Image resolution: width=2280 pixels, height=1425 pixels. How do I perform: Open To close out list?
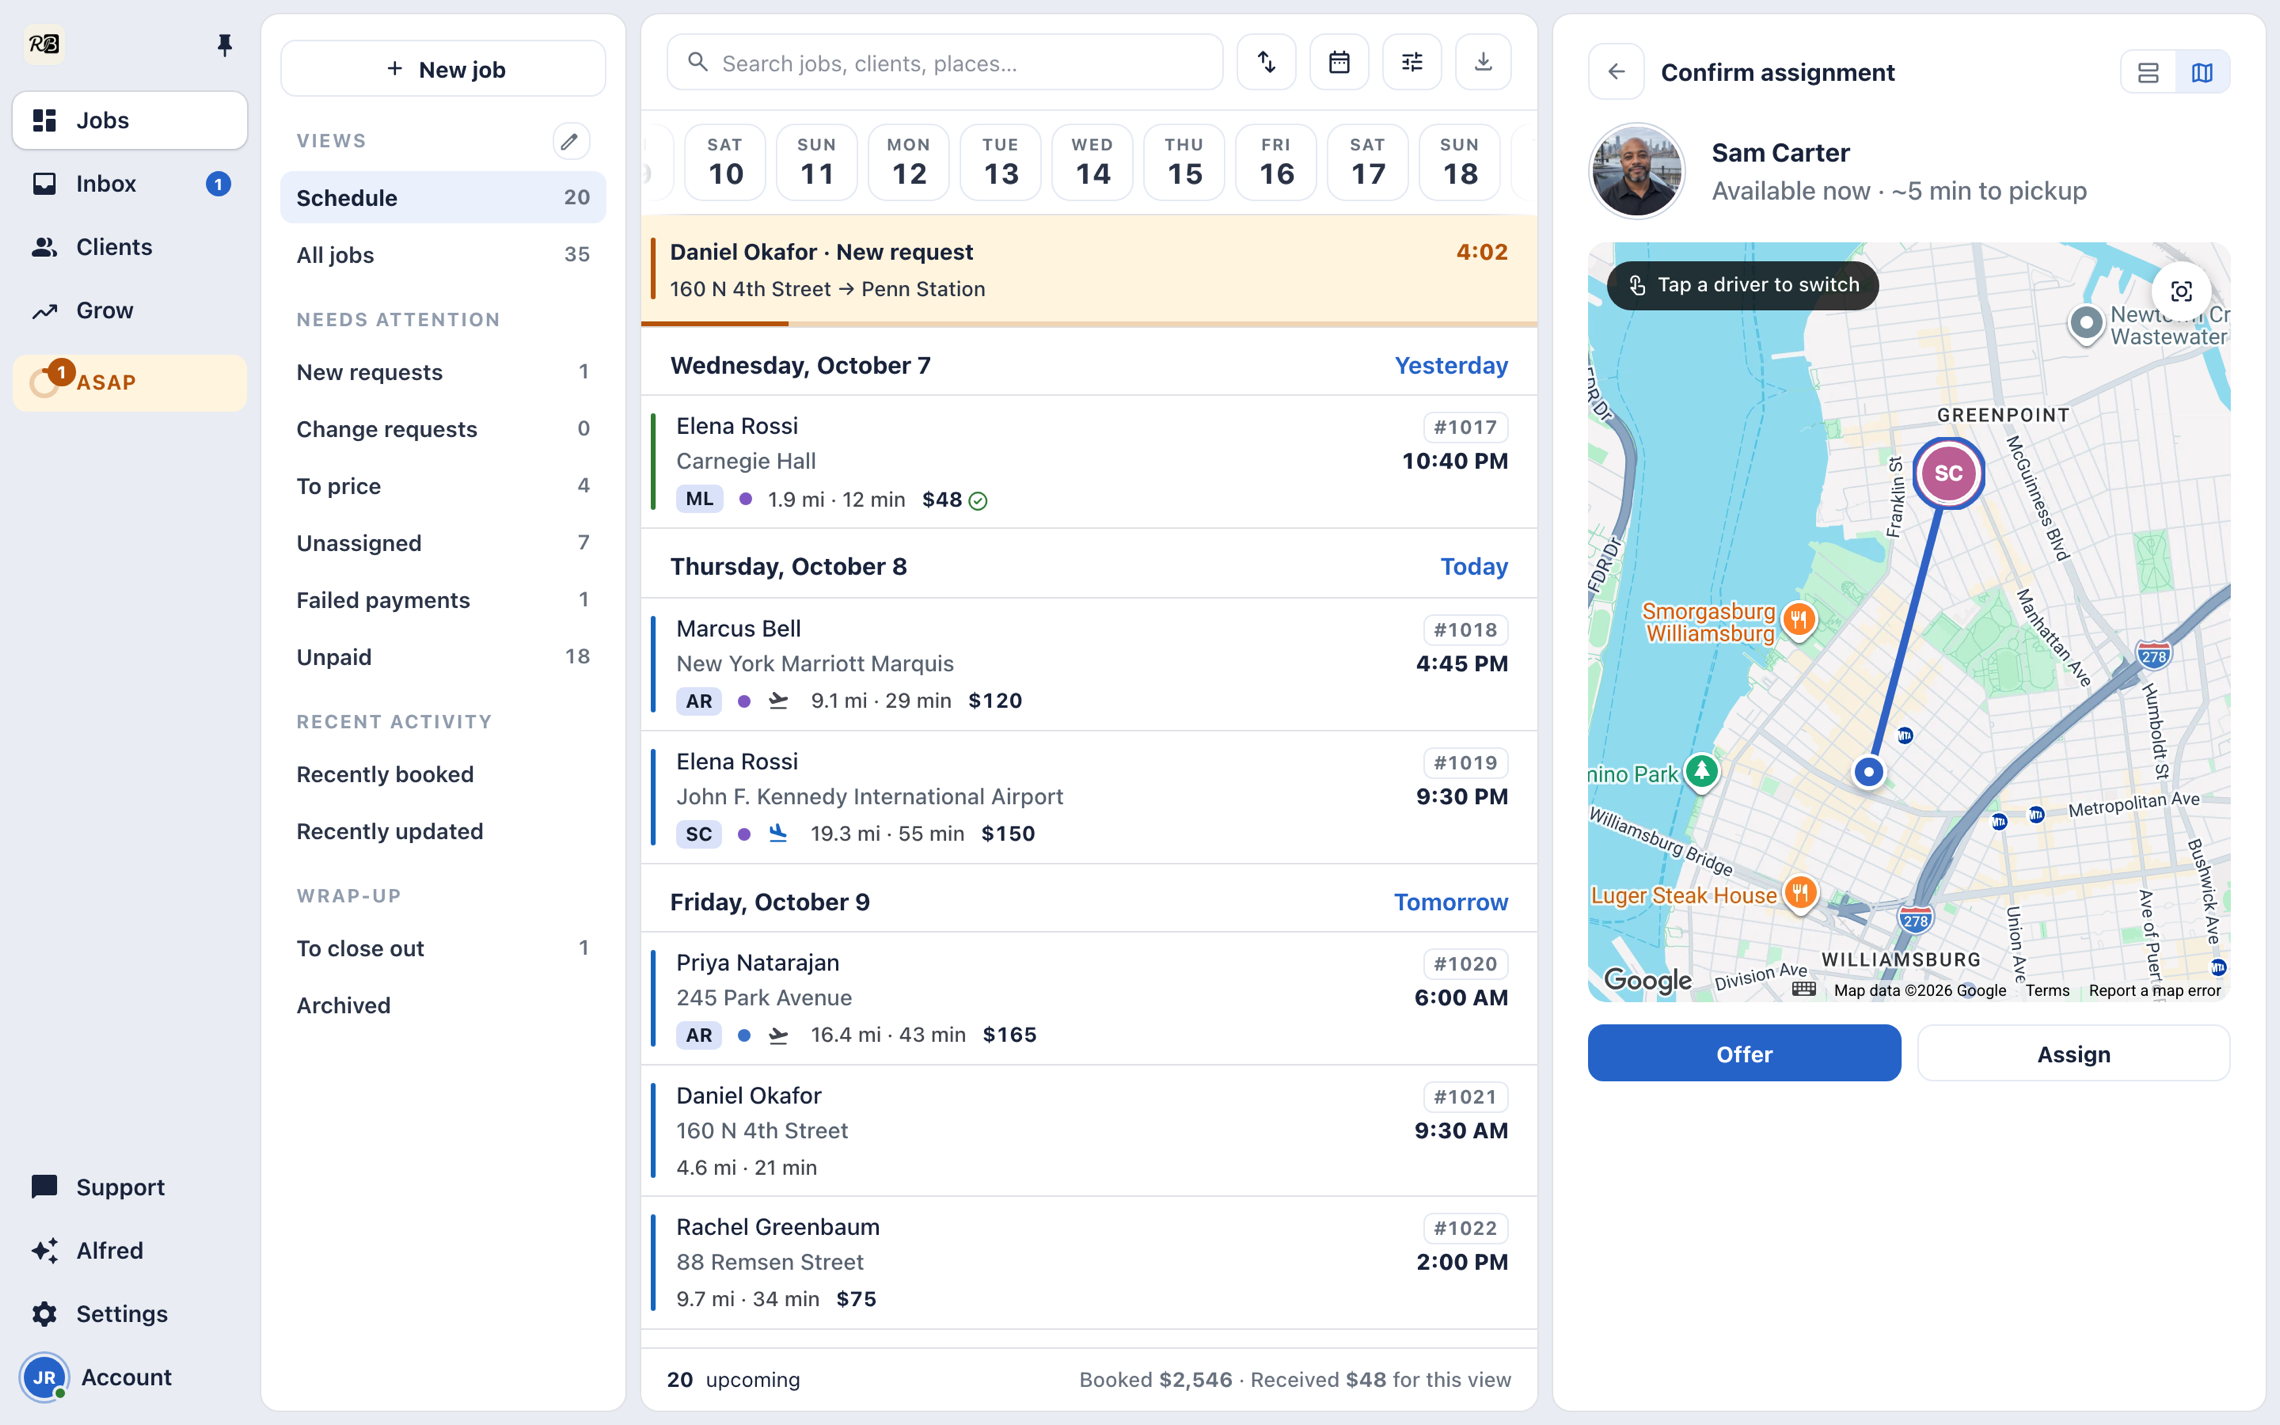click(444, 948)
